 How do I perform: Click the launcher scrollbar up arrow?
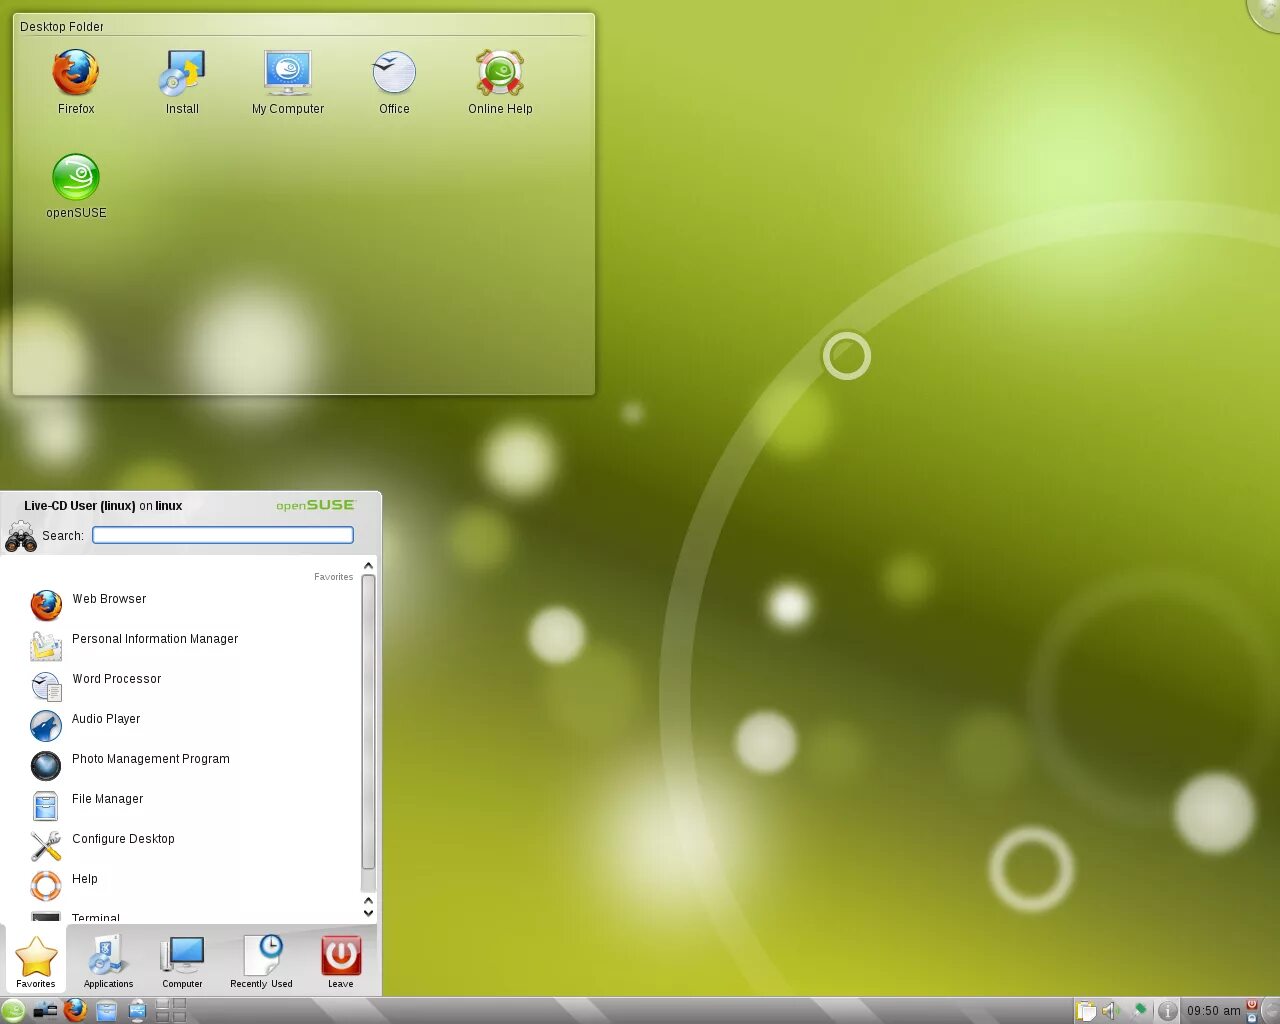(x=368, y=566)
